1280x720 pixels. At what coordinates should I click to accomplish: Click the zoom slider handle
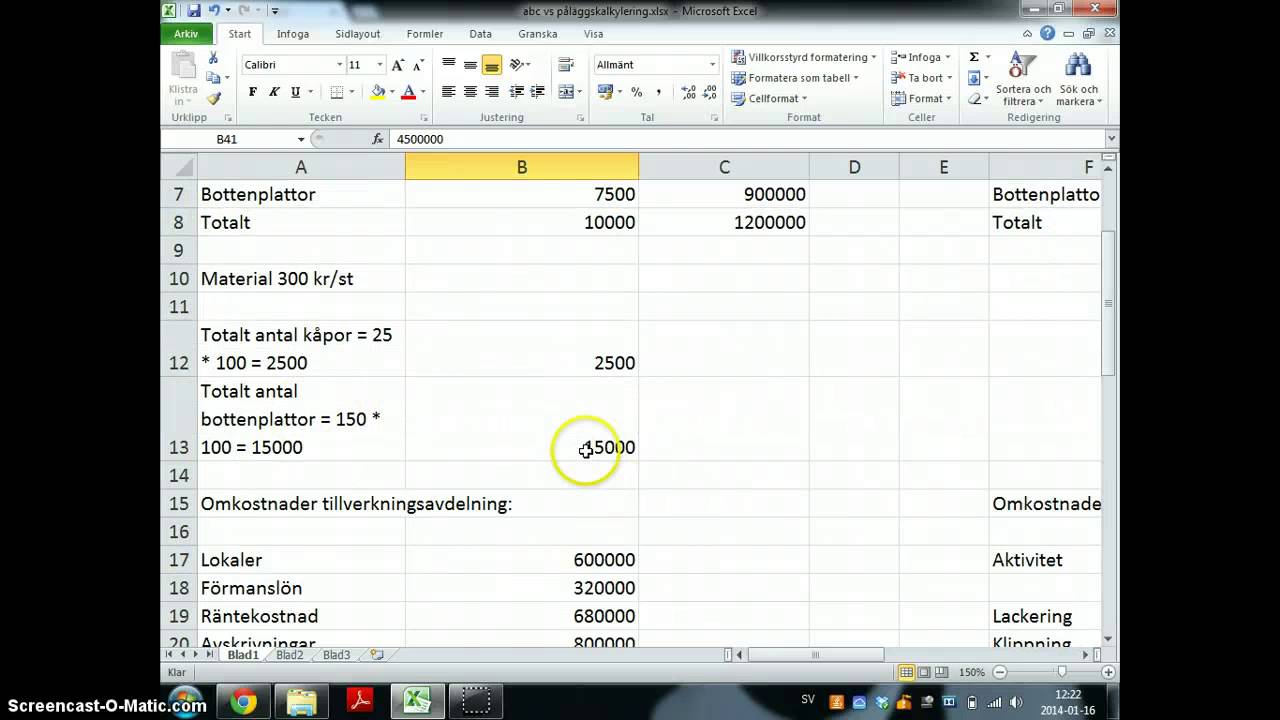[1062, 672]
